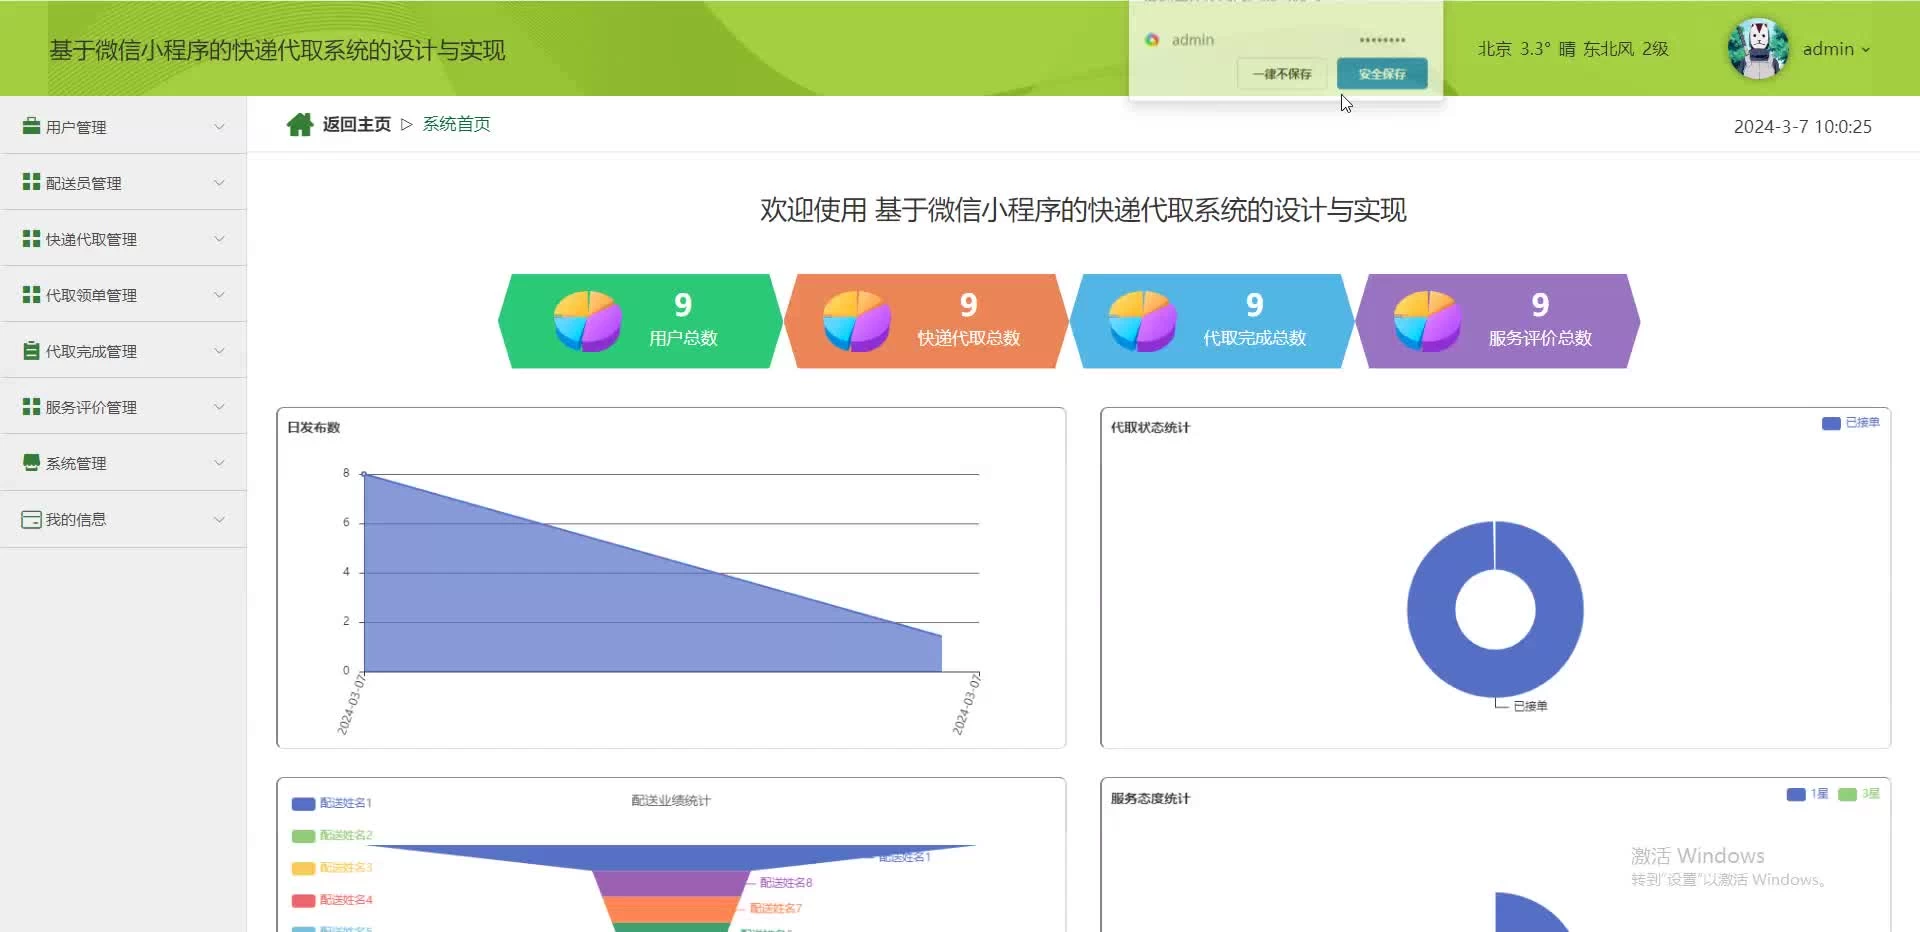Image resolution: width=1920 pixels, height=932 pixels.
Task: Click the grid icon beside 服务评价管理
Action: pyautogui.click(x=31, y=406)
